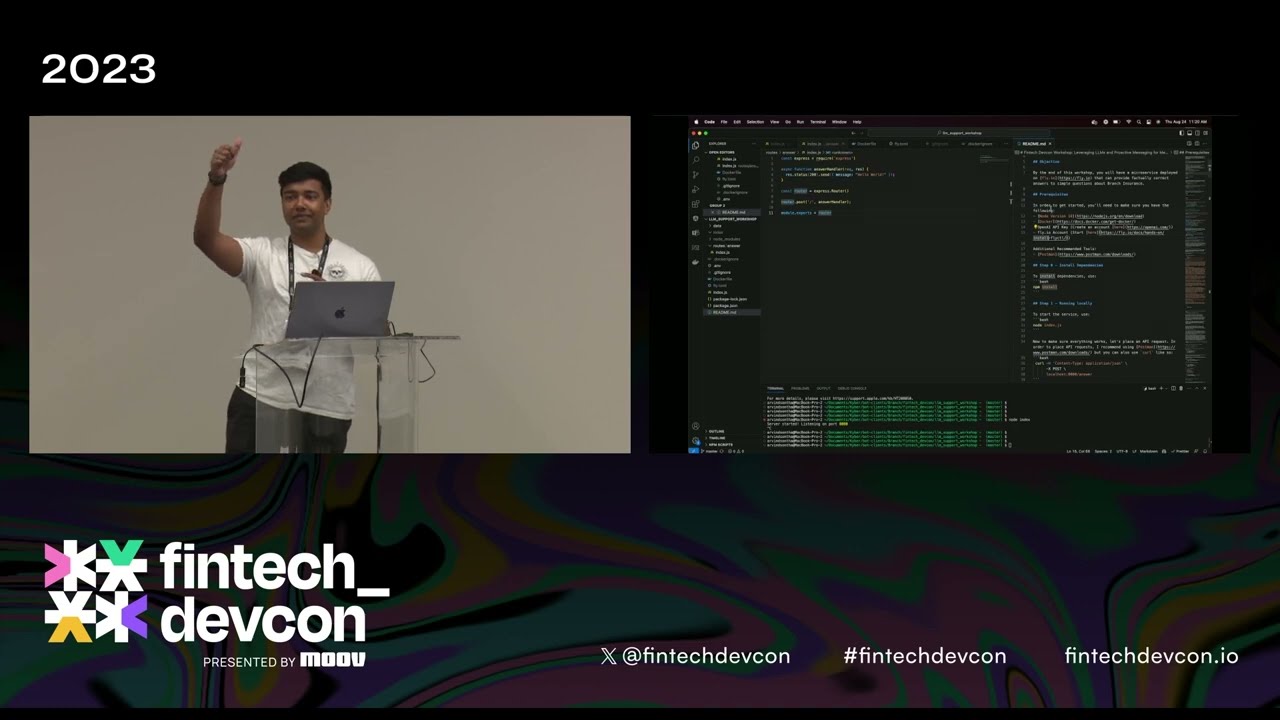
Task: Open the Search view in the activity bar
Action: [696, 160]
